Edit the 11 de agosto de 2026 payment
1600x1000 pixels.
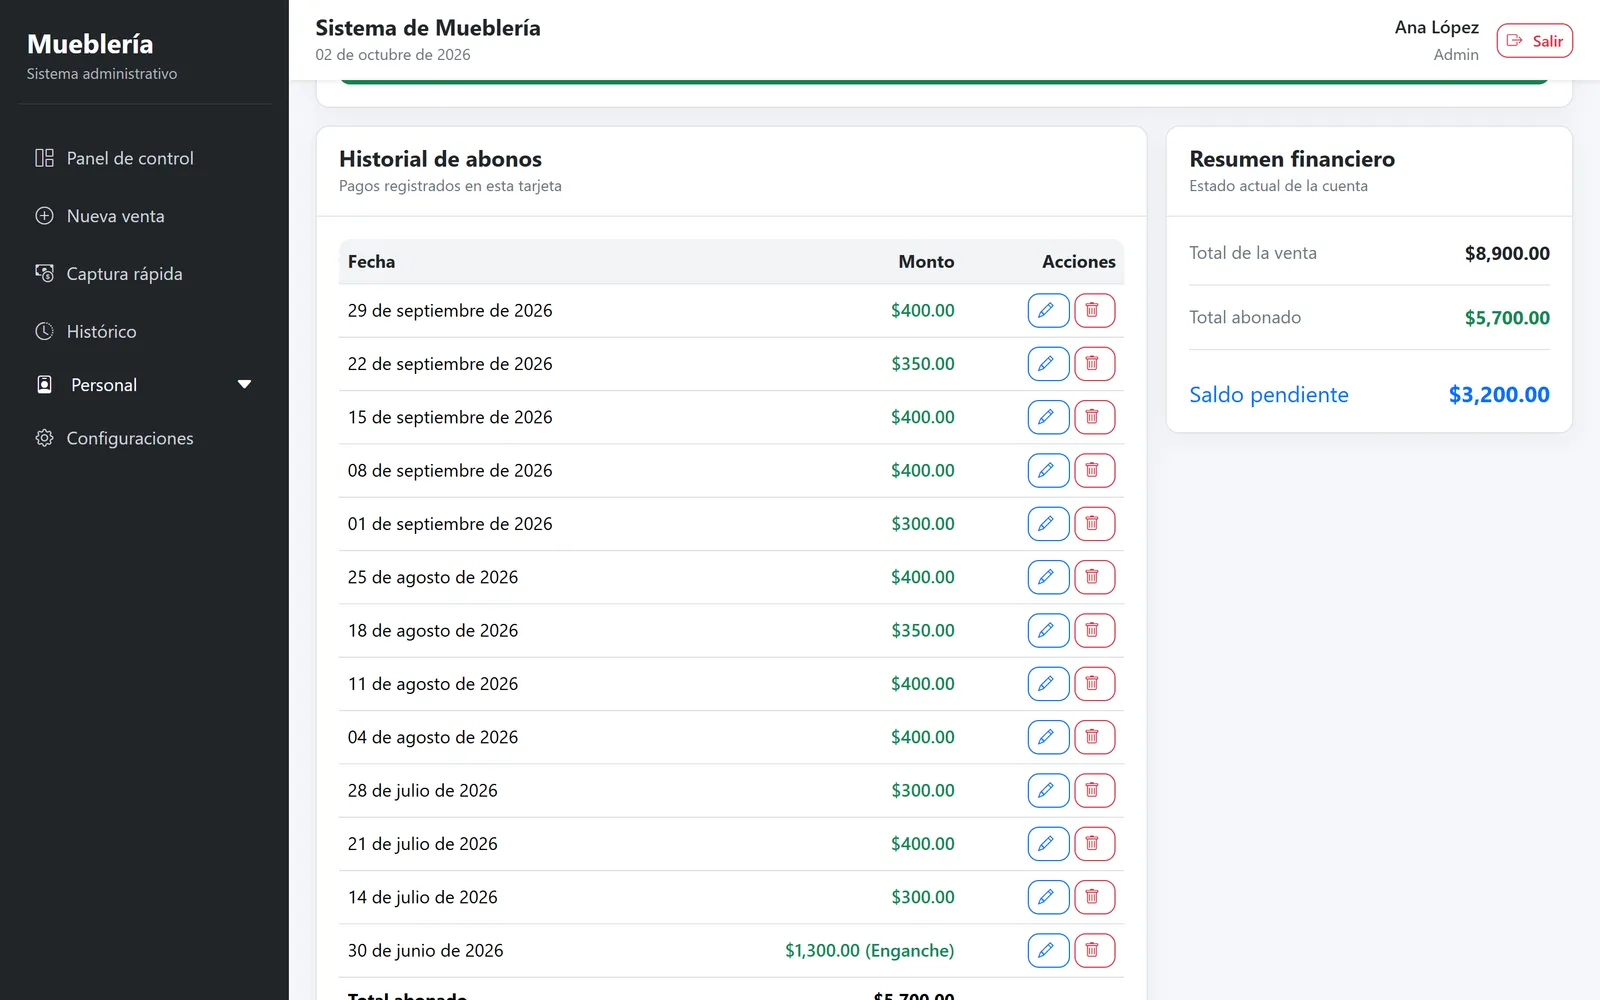click(x=1048, y=684)
